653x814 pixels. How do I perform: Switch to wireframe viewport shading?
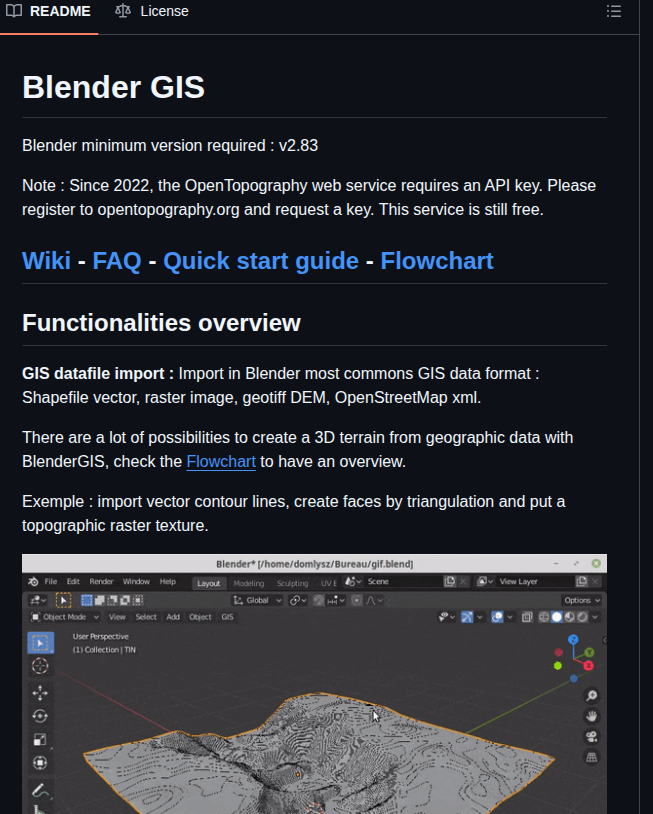click(543, 617)
